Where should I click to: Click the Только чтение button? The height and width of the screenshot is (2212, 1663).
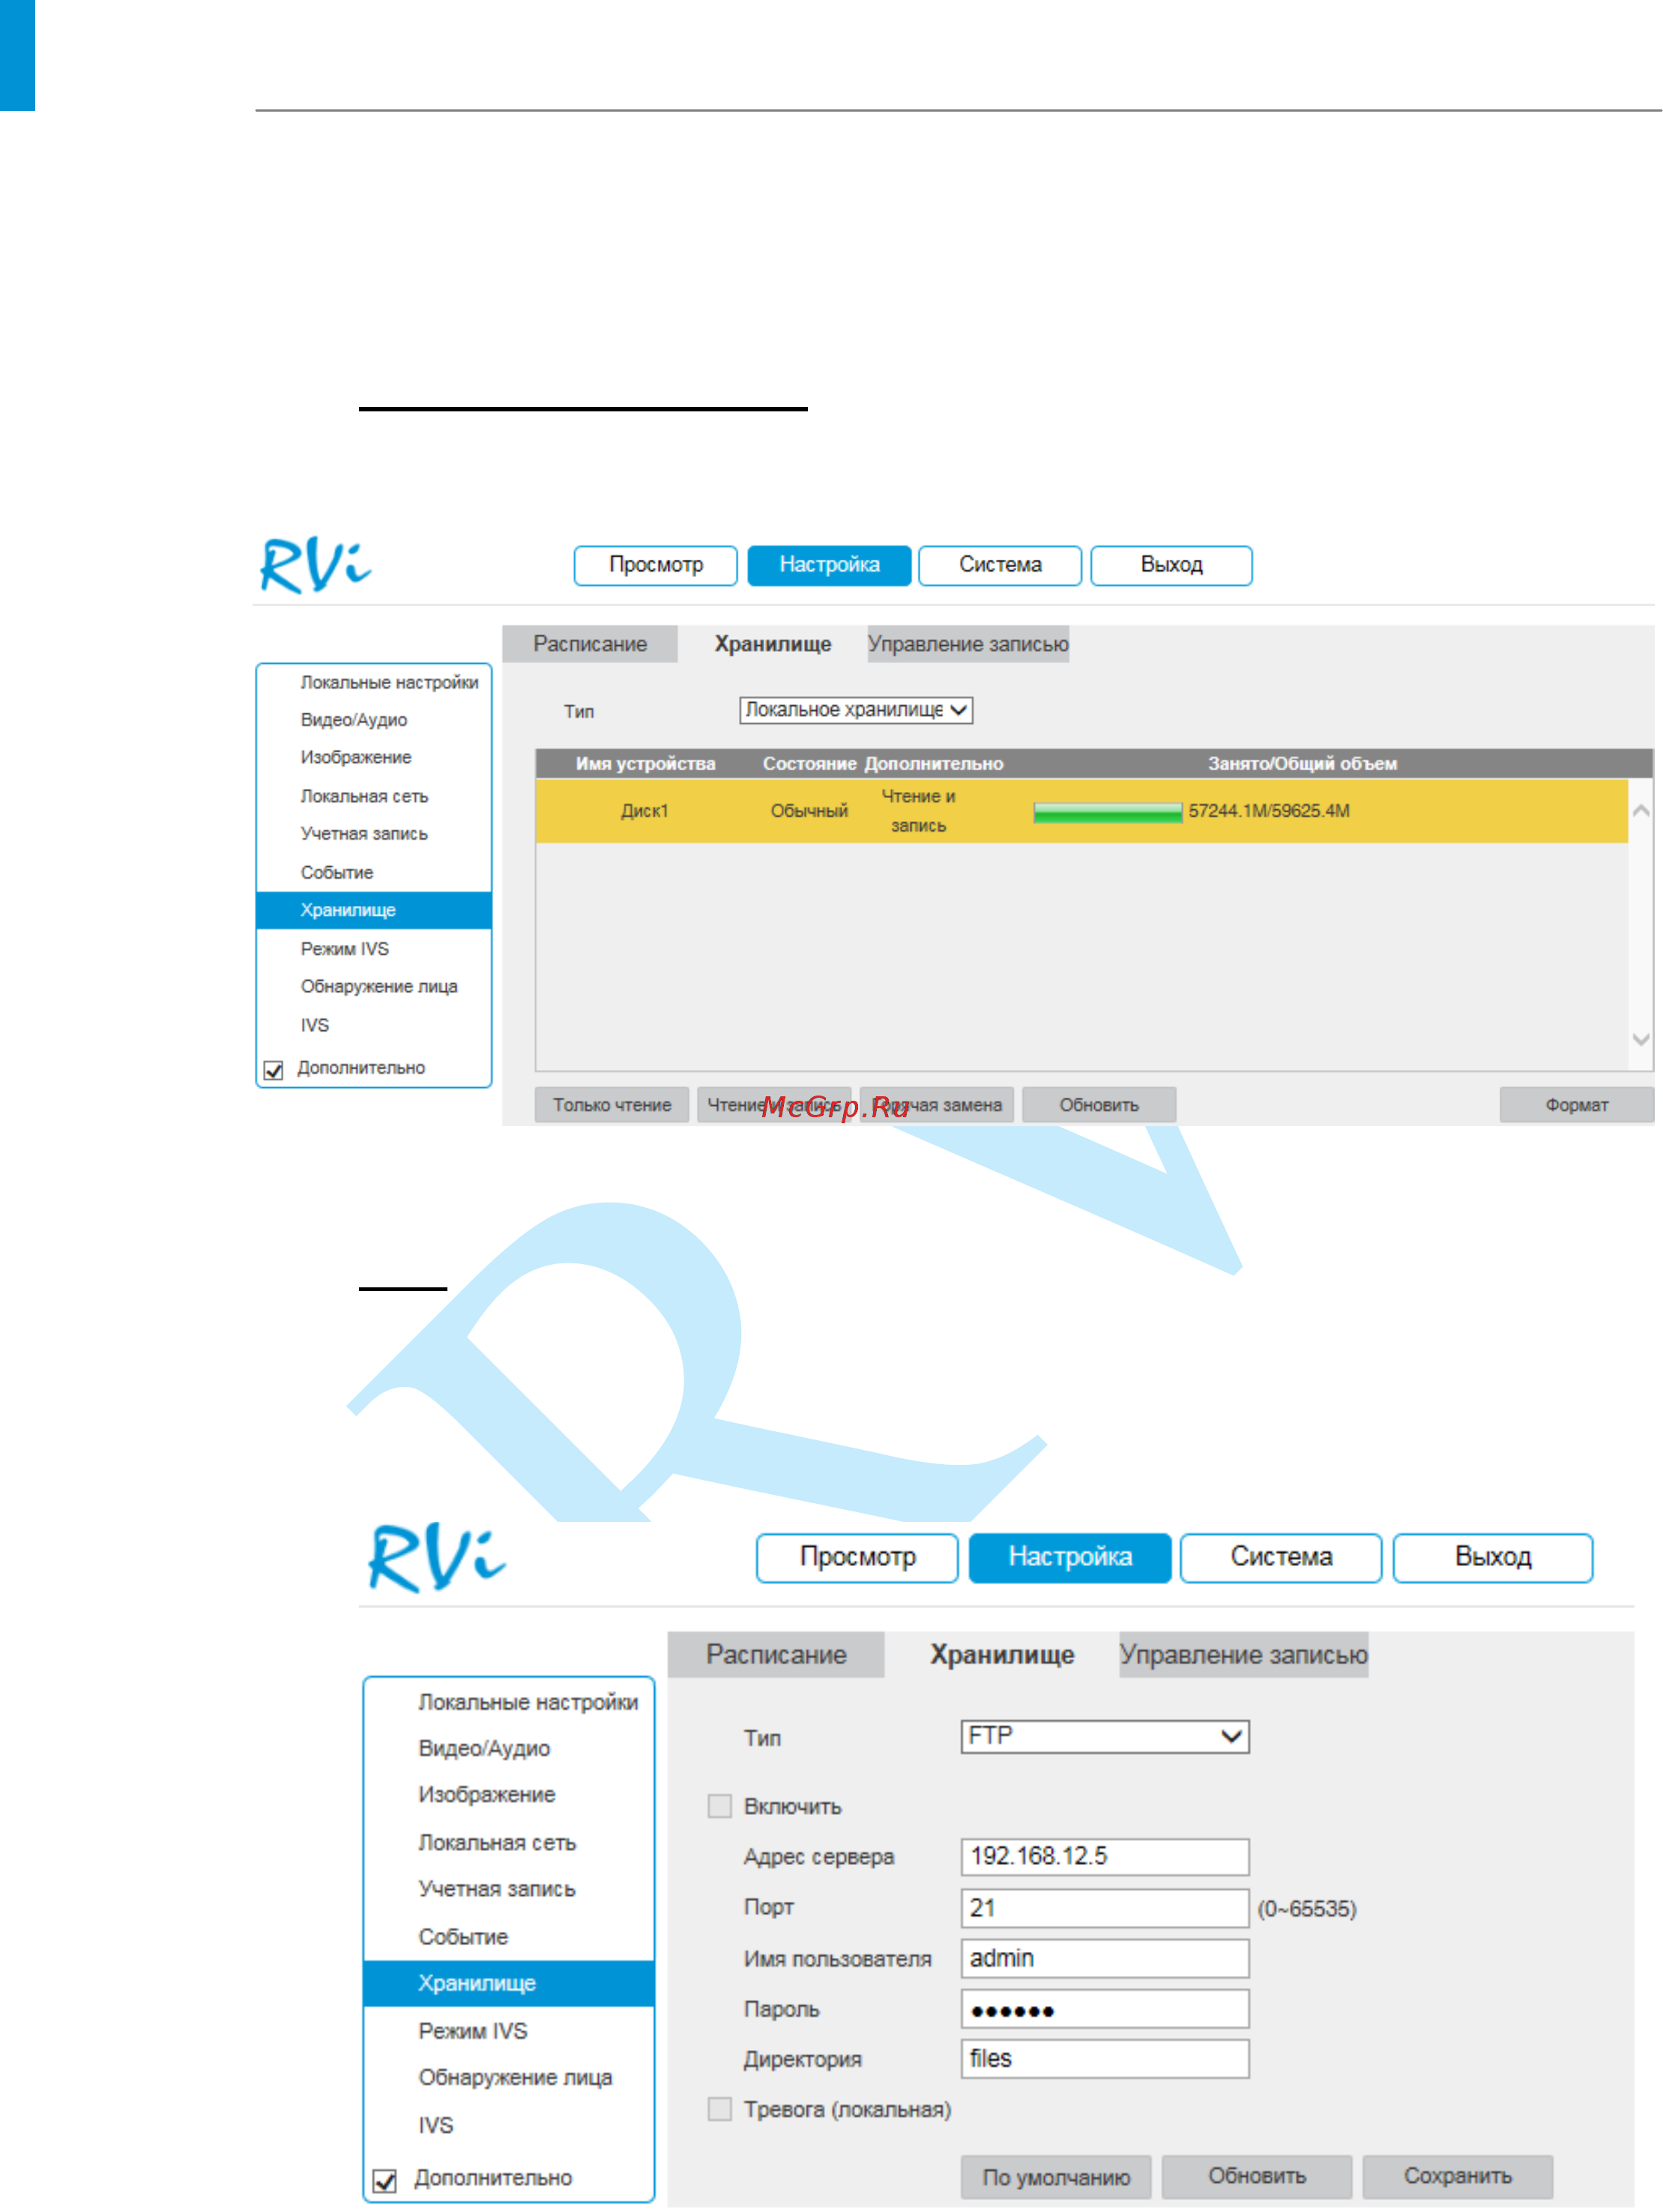pos(612,1106)
